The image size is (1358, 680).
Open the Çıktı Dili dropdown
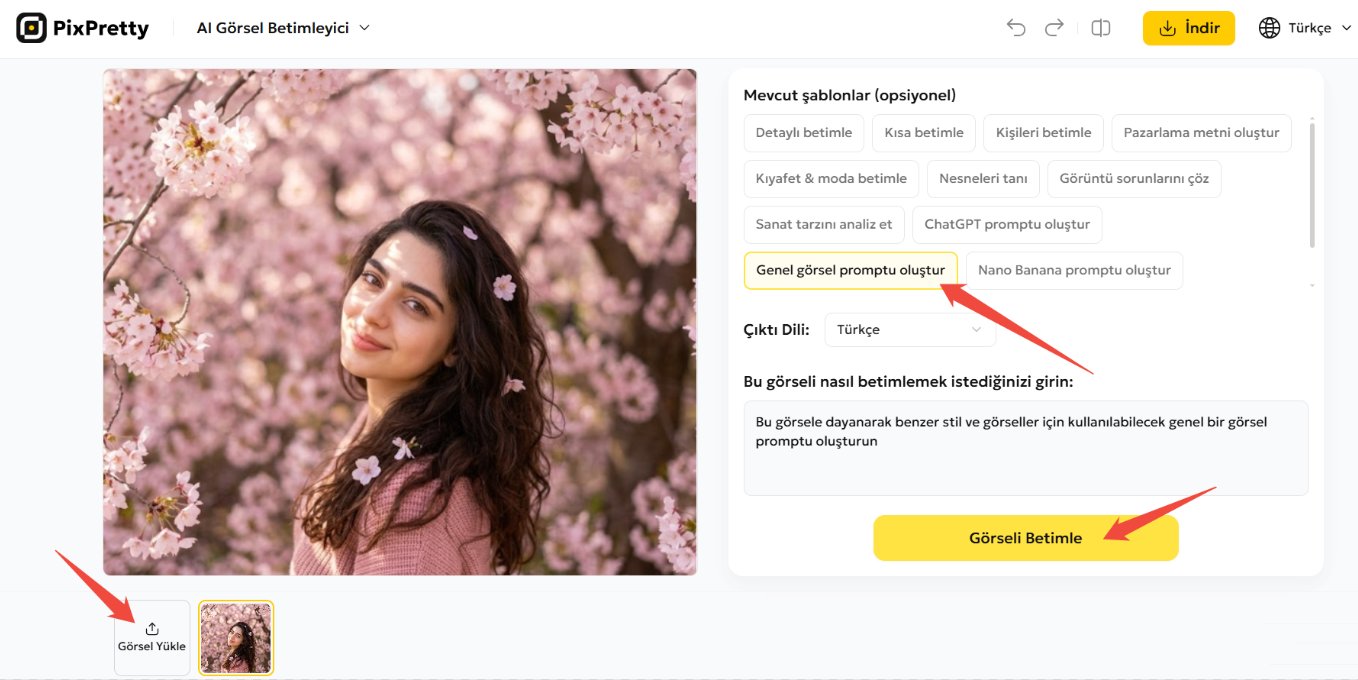[x=909, y=329]
